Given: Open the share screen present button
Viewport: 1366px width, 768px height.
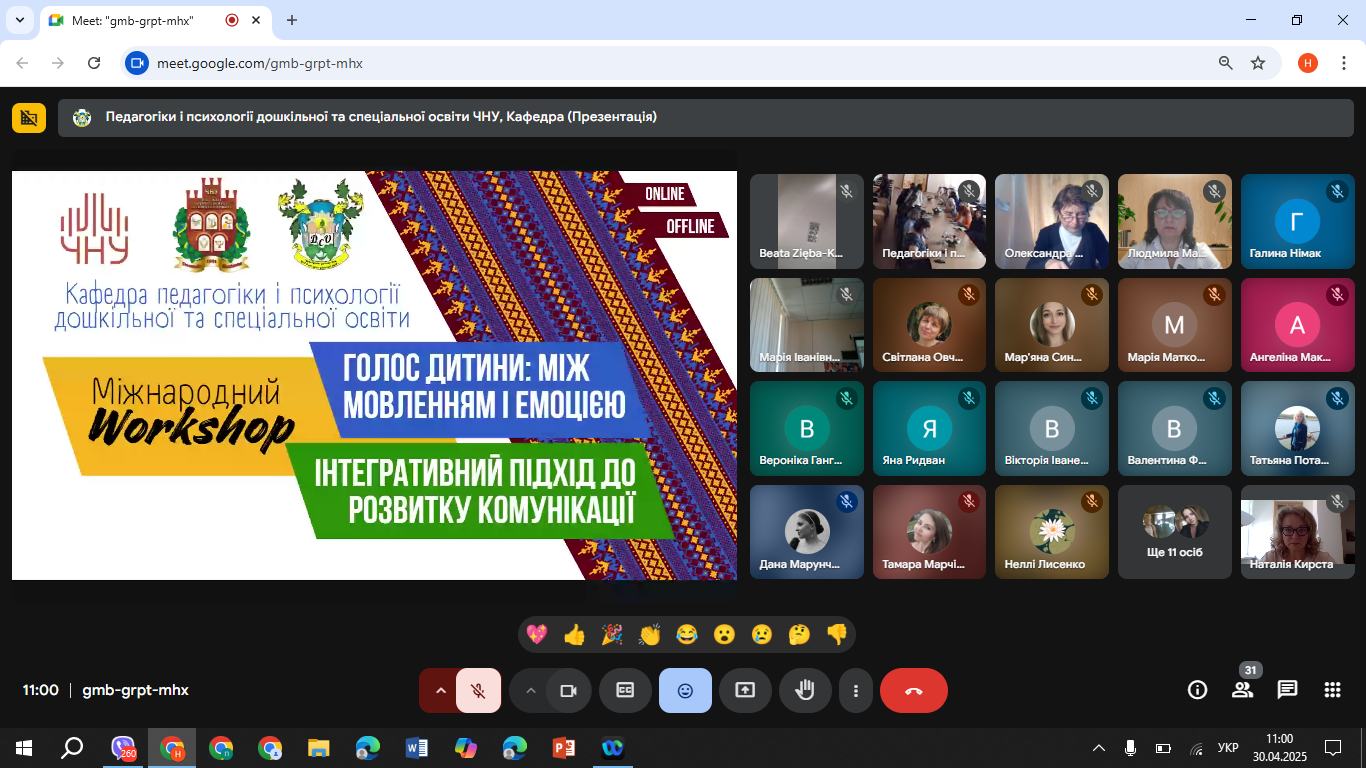Looking at the screenshot, I should tap(745, 690).
